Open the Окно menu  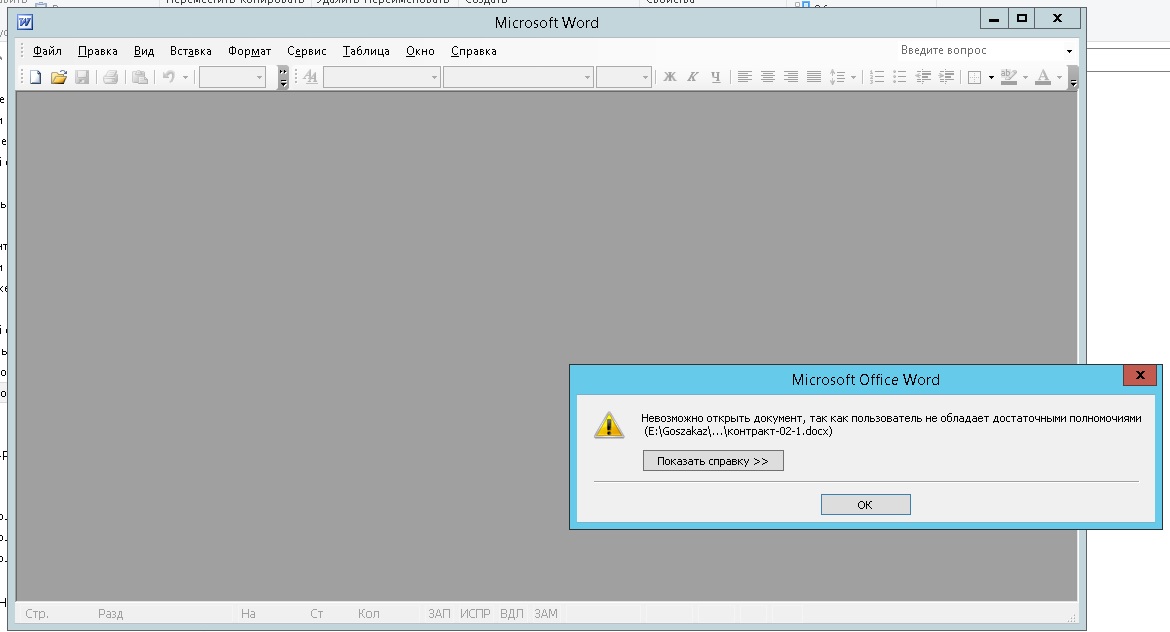click(x=420, y=51)
